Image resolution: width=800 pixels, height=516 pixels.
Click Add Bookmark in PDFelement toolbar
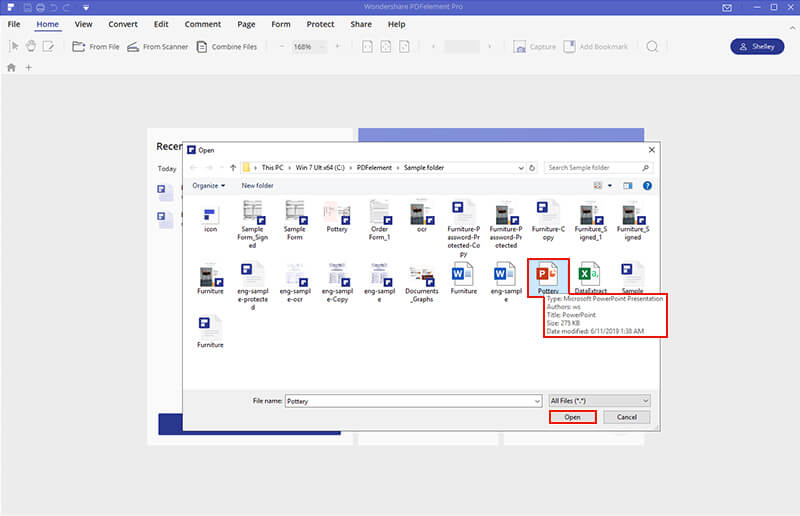[595, 46]
